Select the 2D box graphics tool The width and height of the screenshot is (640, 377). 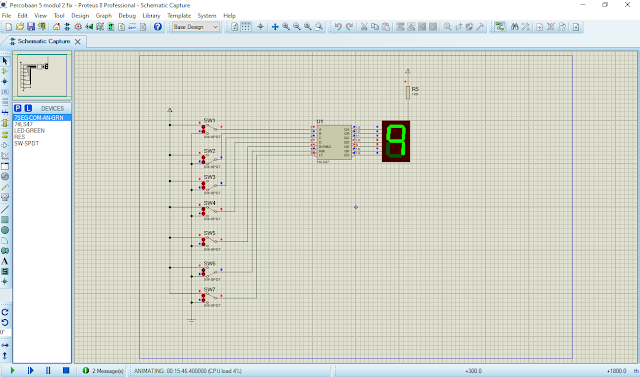coord(5,220)
